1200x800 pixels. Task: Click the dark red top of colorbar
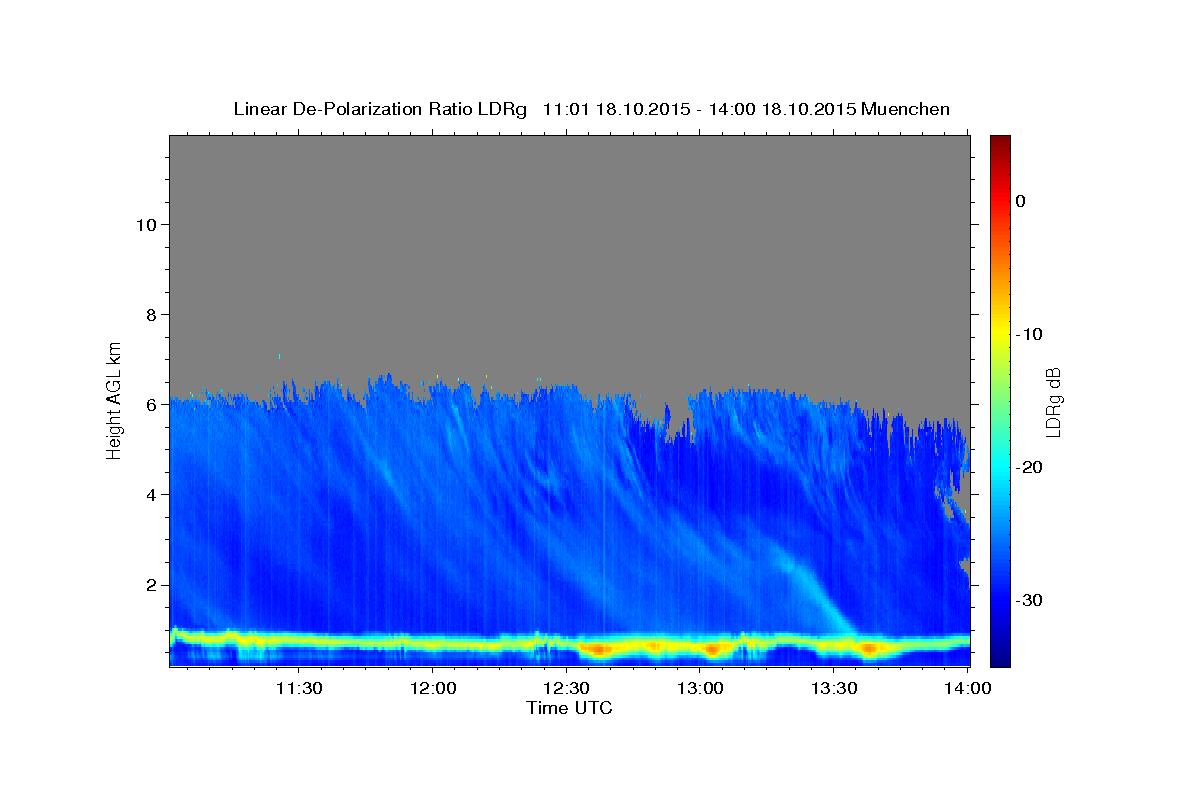[x=1000, y=142]
